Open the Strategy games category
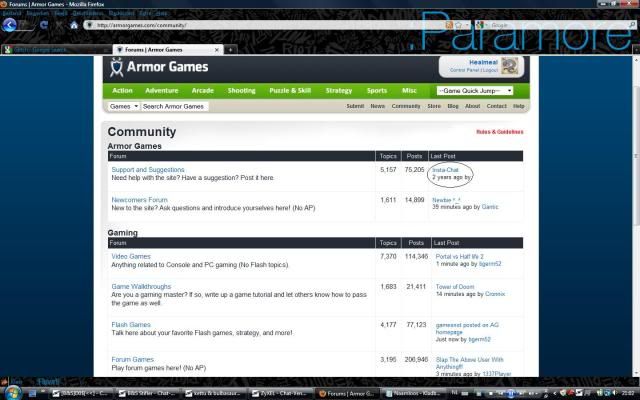This screenshot has width=640, height=400. 338,91
